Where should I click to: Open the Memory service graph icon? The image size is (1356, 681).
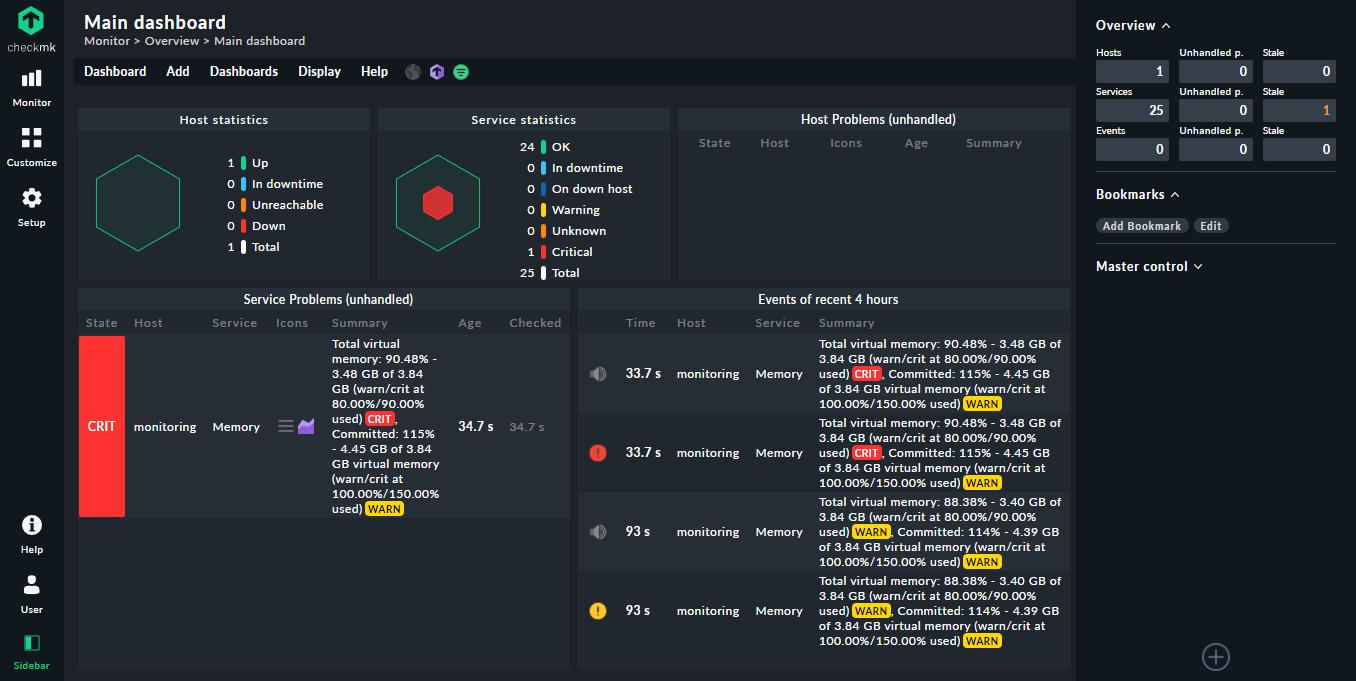point(306,427)
